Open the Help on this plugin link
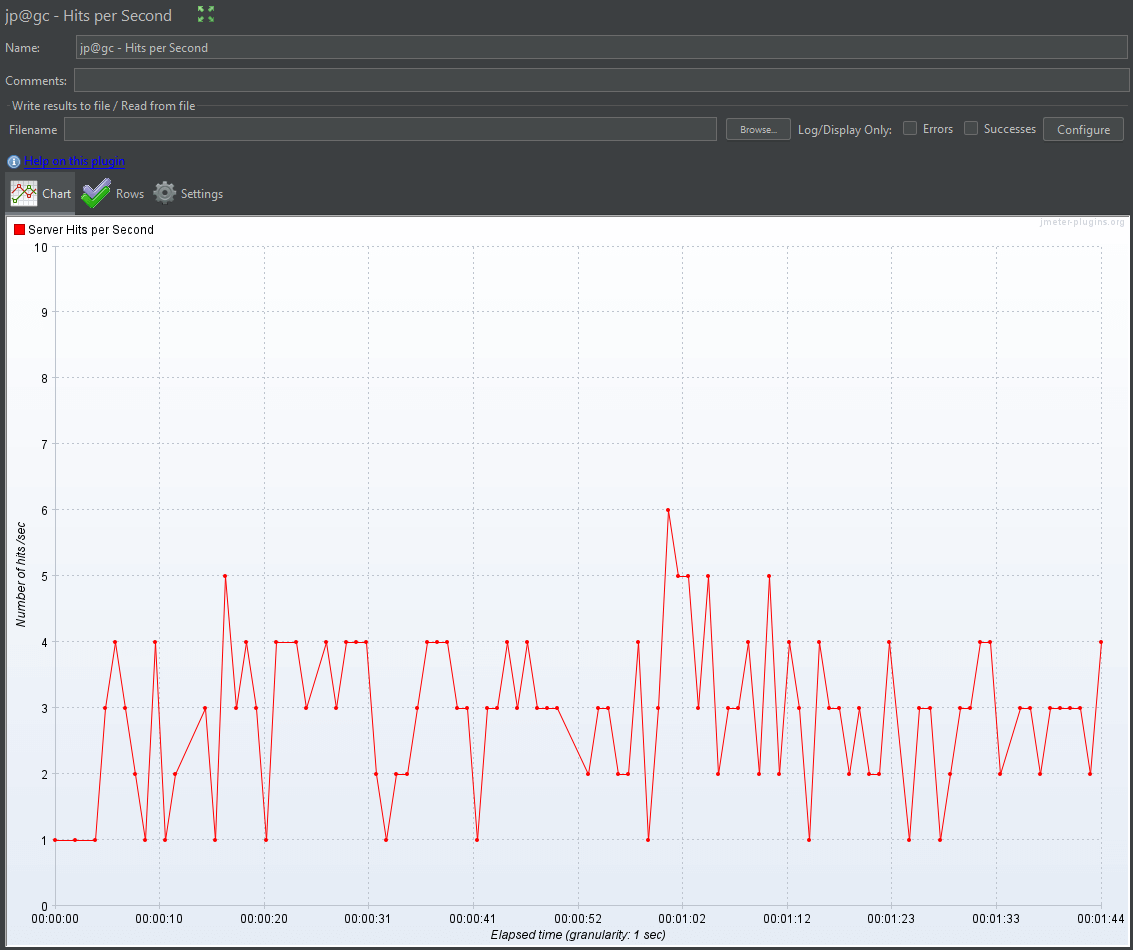The height and width of the screenshot is (950, 1133). tap(73, 161)
